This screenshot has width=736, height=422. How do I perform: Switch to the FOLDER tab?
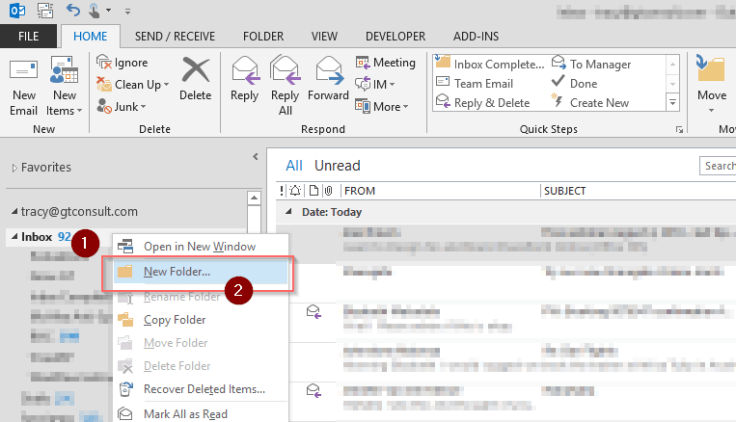pyautogui.click(x=263, y=36)
